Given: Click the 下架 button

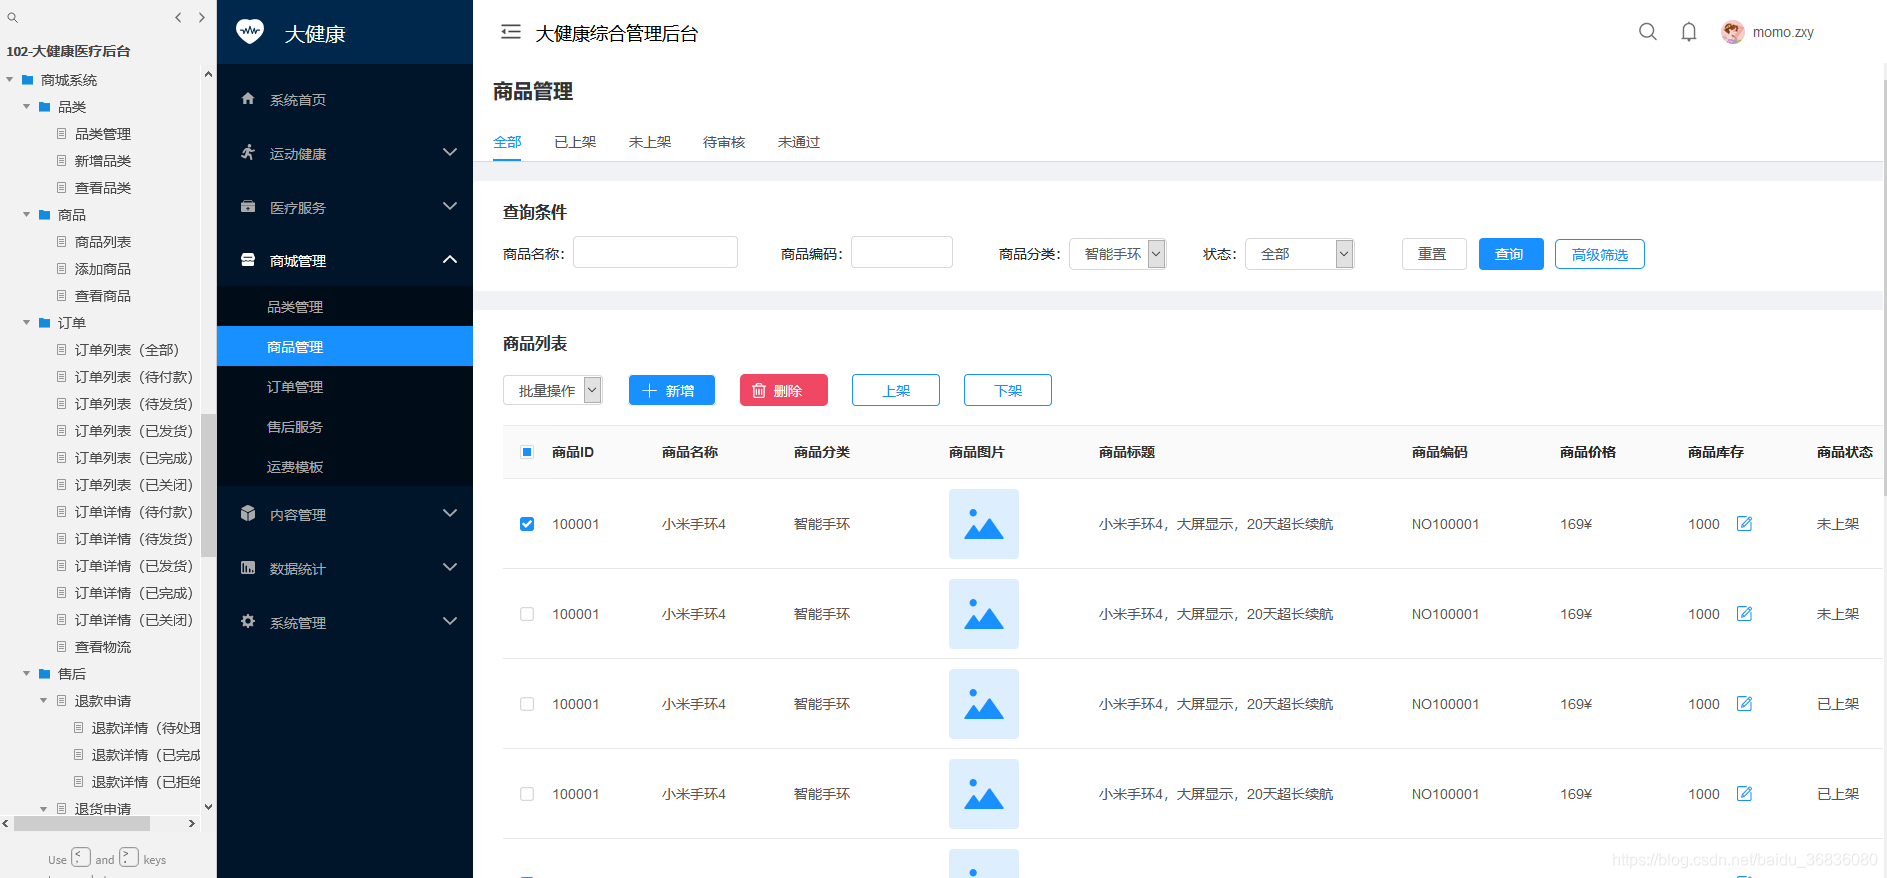Looking at the screenshot, I should click(x=1008, y=390).
